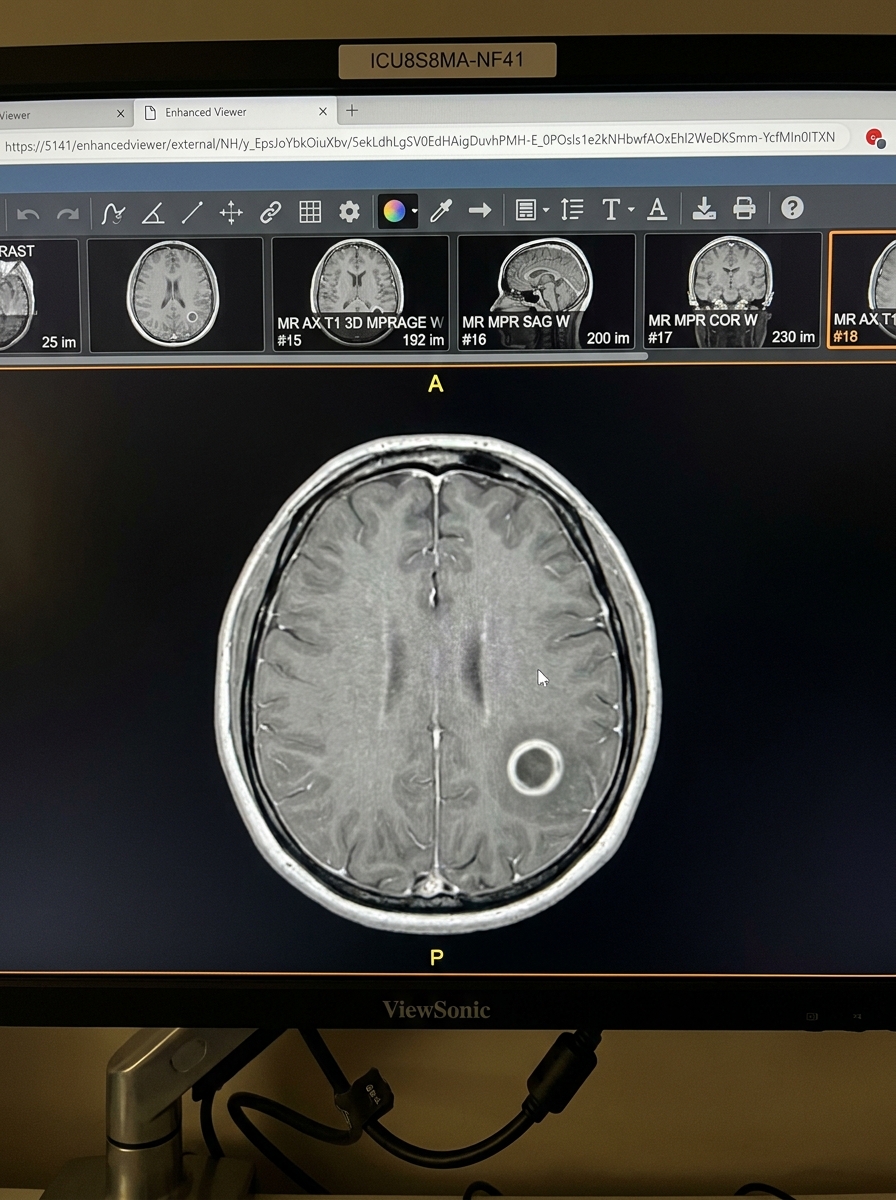Open help via the question mark icon
The height and width of the screenshot is (1200, 896).
click(x=792, y=207)
